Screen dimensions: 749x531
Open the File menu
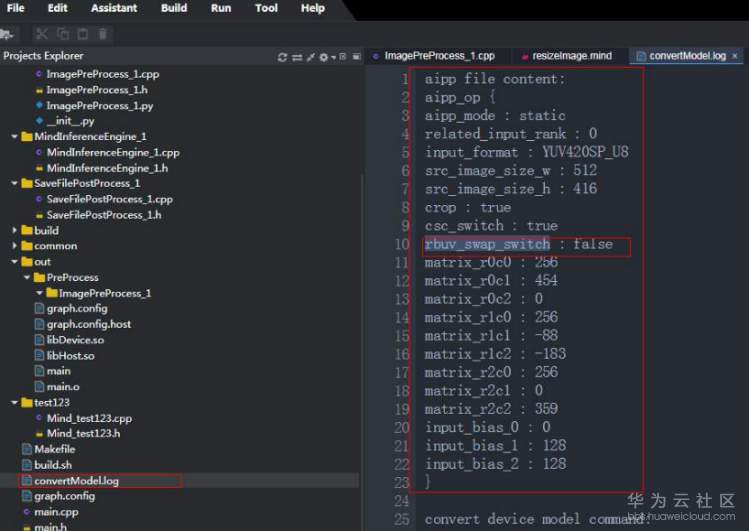[16, 8]
